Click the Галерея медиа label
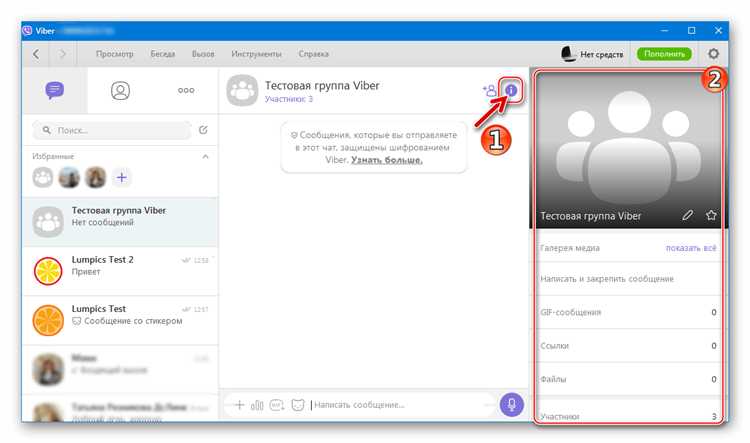750x443 pixels. (x=570, y=248)
